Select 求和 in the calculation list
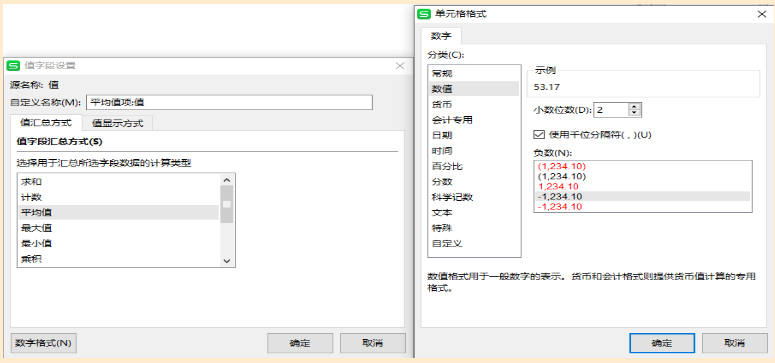The width and height of the screenshot is (775, 363). (x=118, y=182)
